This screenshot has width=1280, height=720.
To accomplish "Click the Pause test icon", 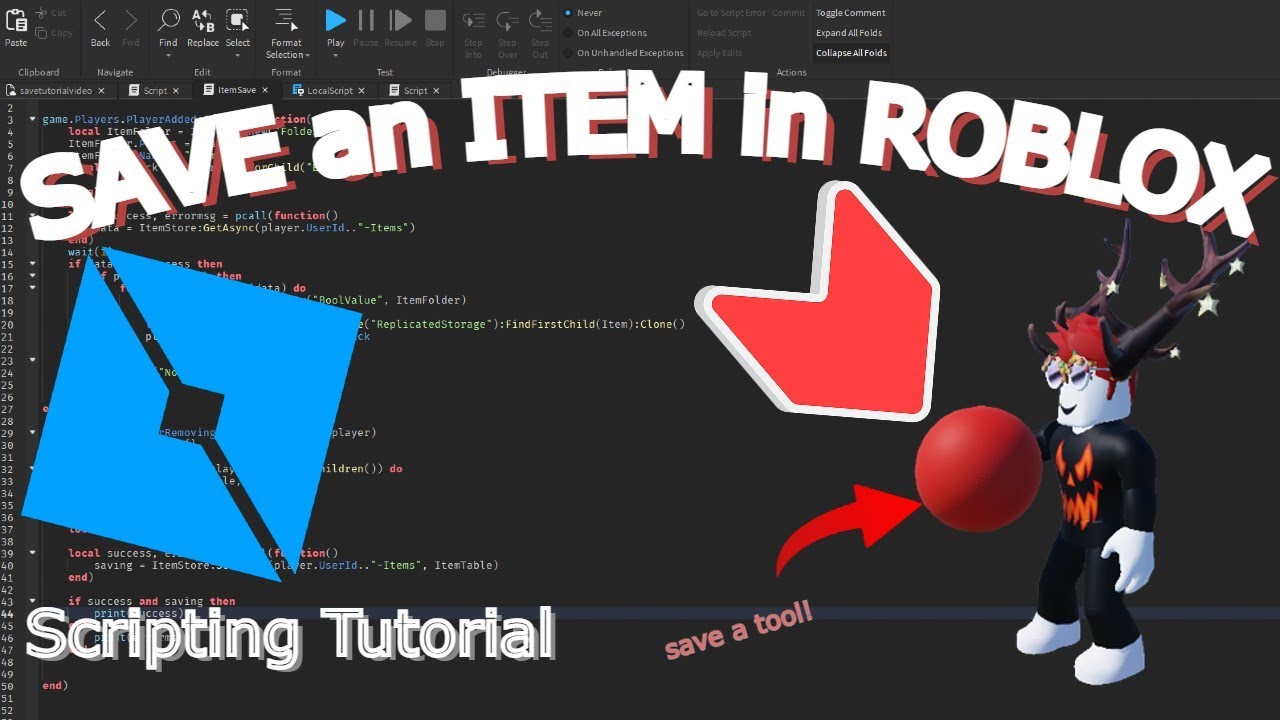I will point(366,19).
